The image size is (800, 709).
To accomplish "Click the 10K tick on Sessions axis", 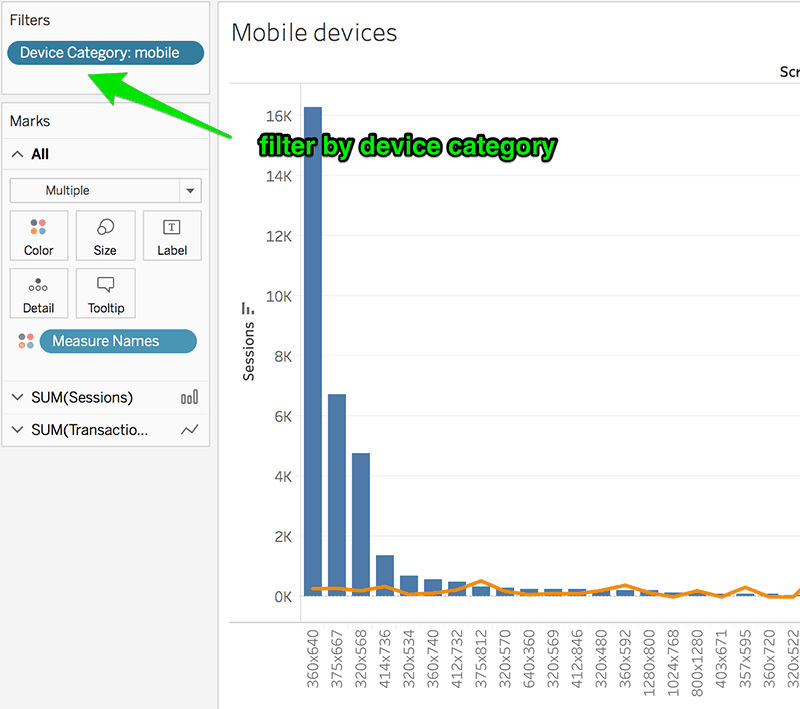I will (x=279, y=296).
